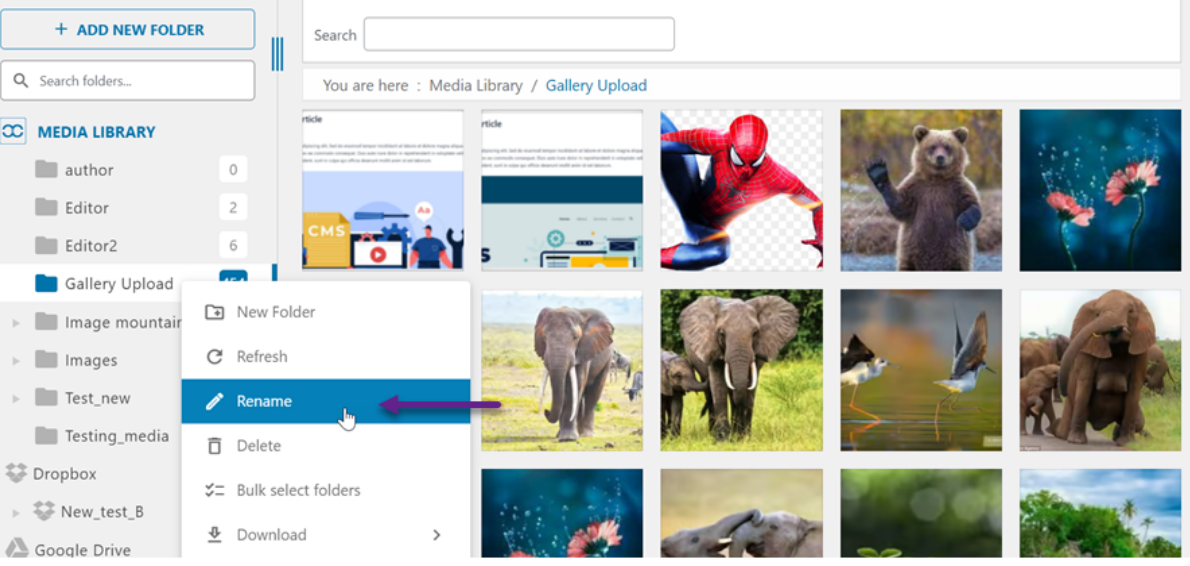Open the Download submenu chevron
The height and width of the screenshot is (566, 1190).
(x=436, y=535)
